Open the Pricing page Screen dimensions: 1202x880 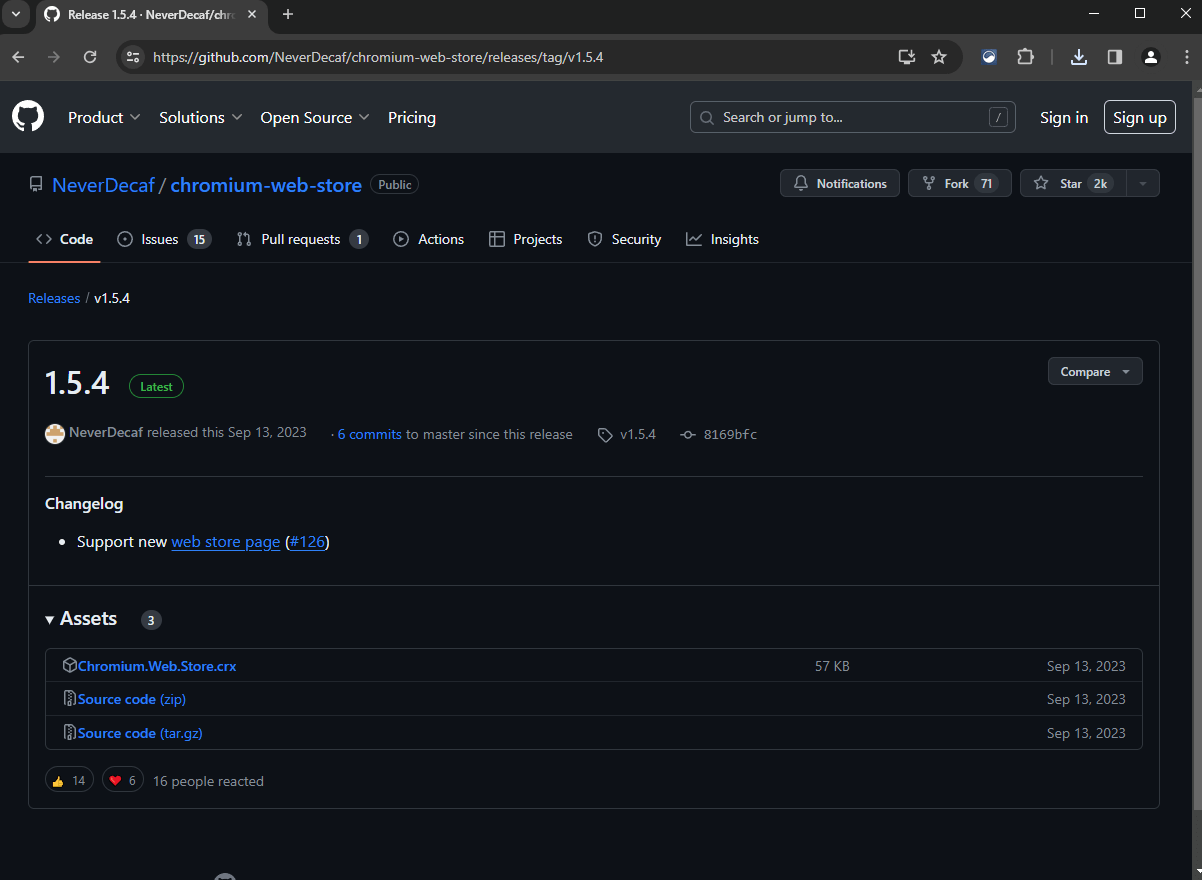click(412, 118)
